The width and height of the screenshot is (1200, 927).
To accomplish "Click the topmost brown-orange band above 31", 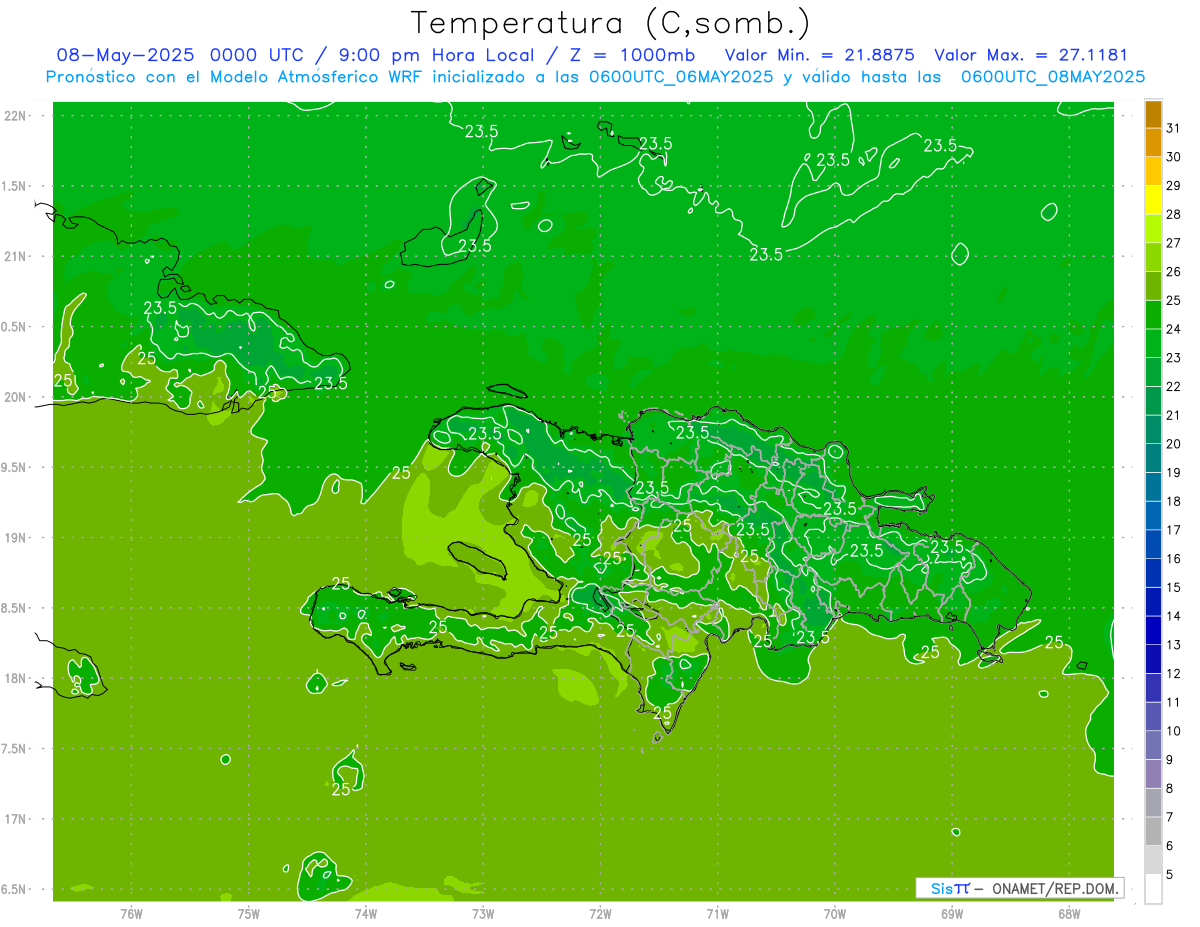I will [1153, 114].
